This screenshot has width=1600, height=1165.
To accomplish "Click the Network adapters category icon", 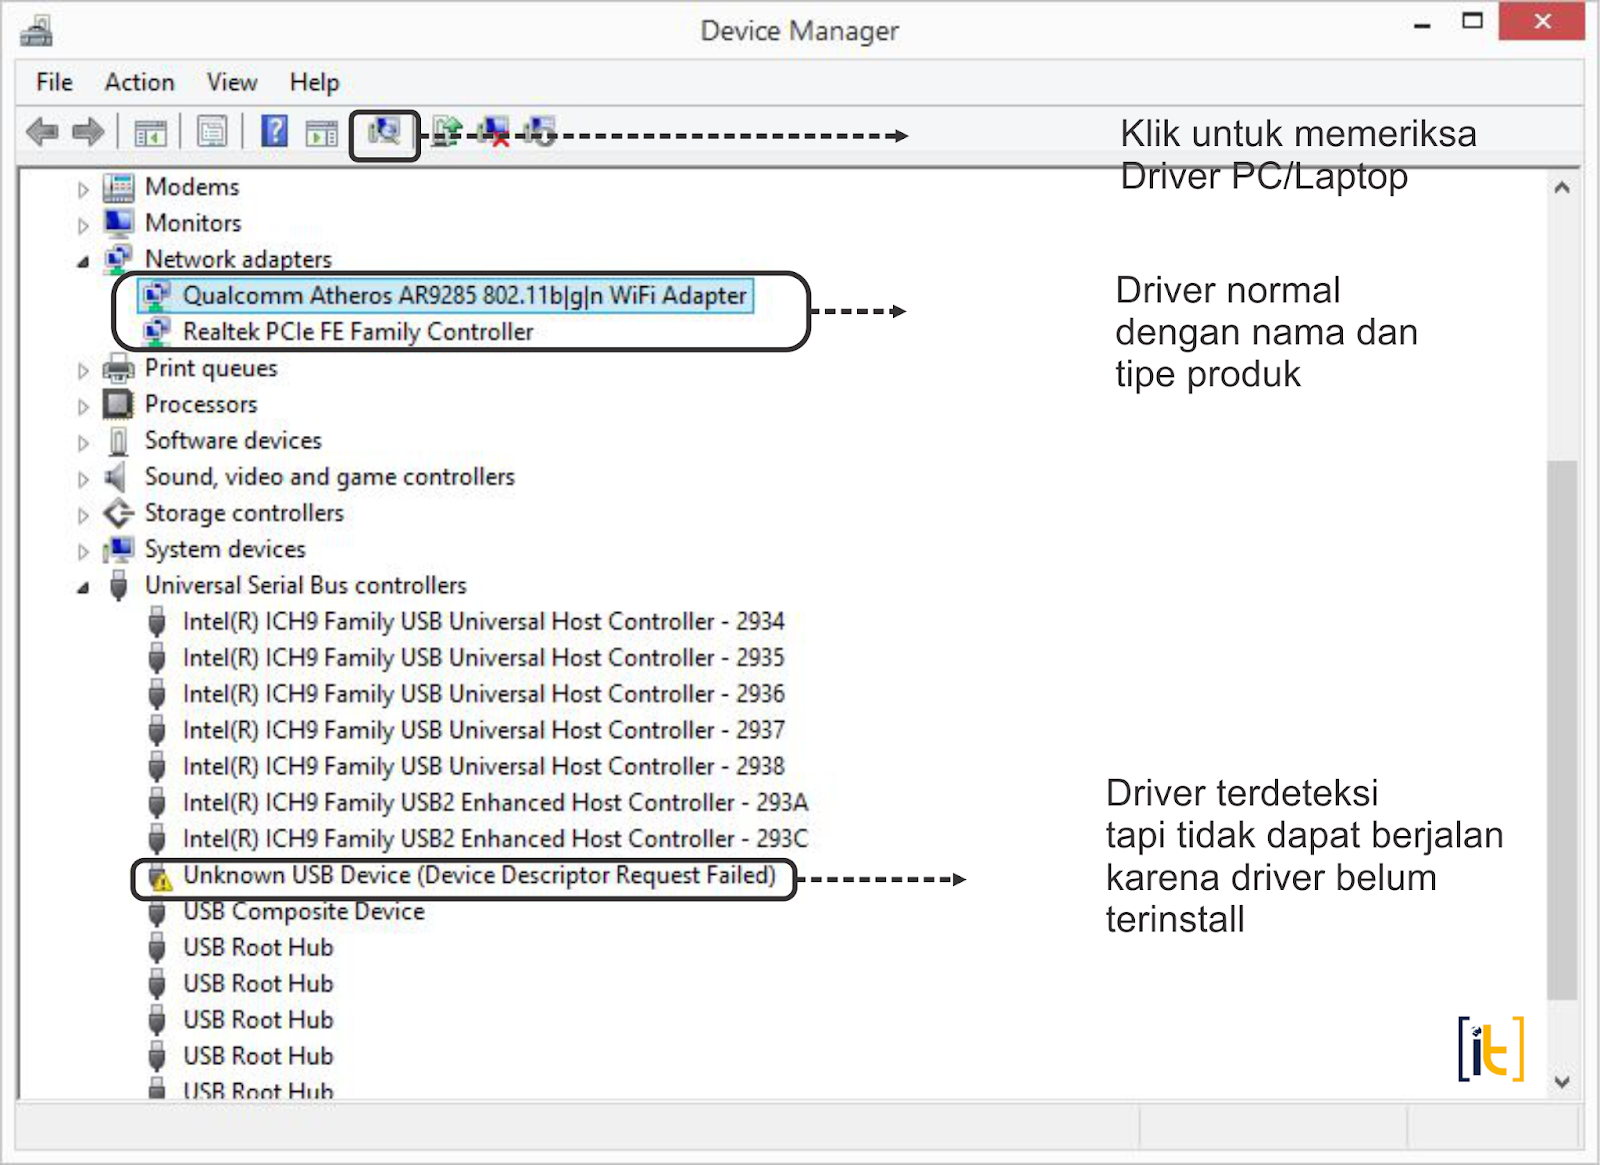I will point(118,259).
